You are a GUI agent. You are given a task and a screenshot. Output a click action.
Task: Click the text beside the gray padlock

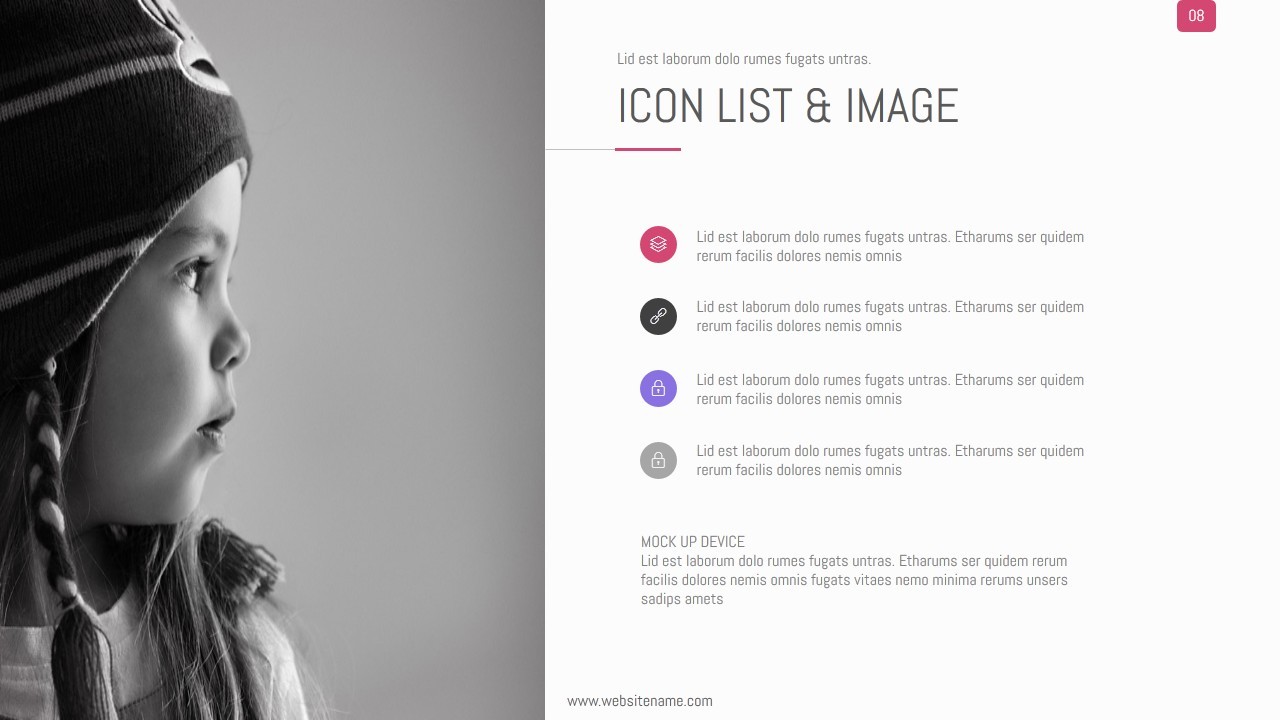[x=890, y=460]
